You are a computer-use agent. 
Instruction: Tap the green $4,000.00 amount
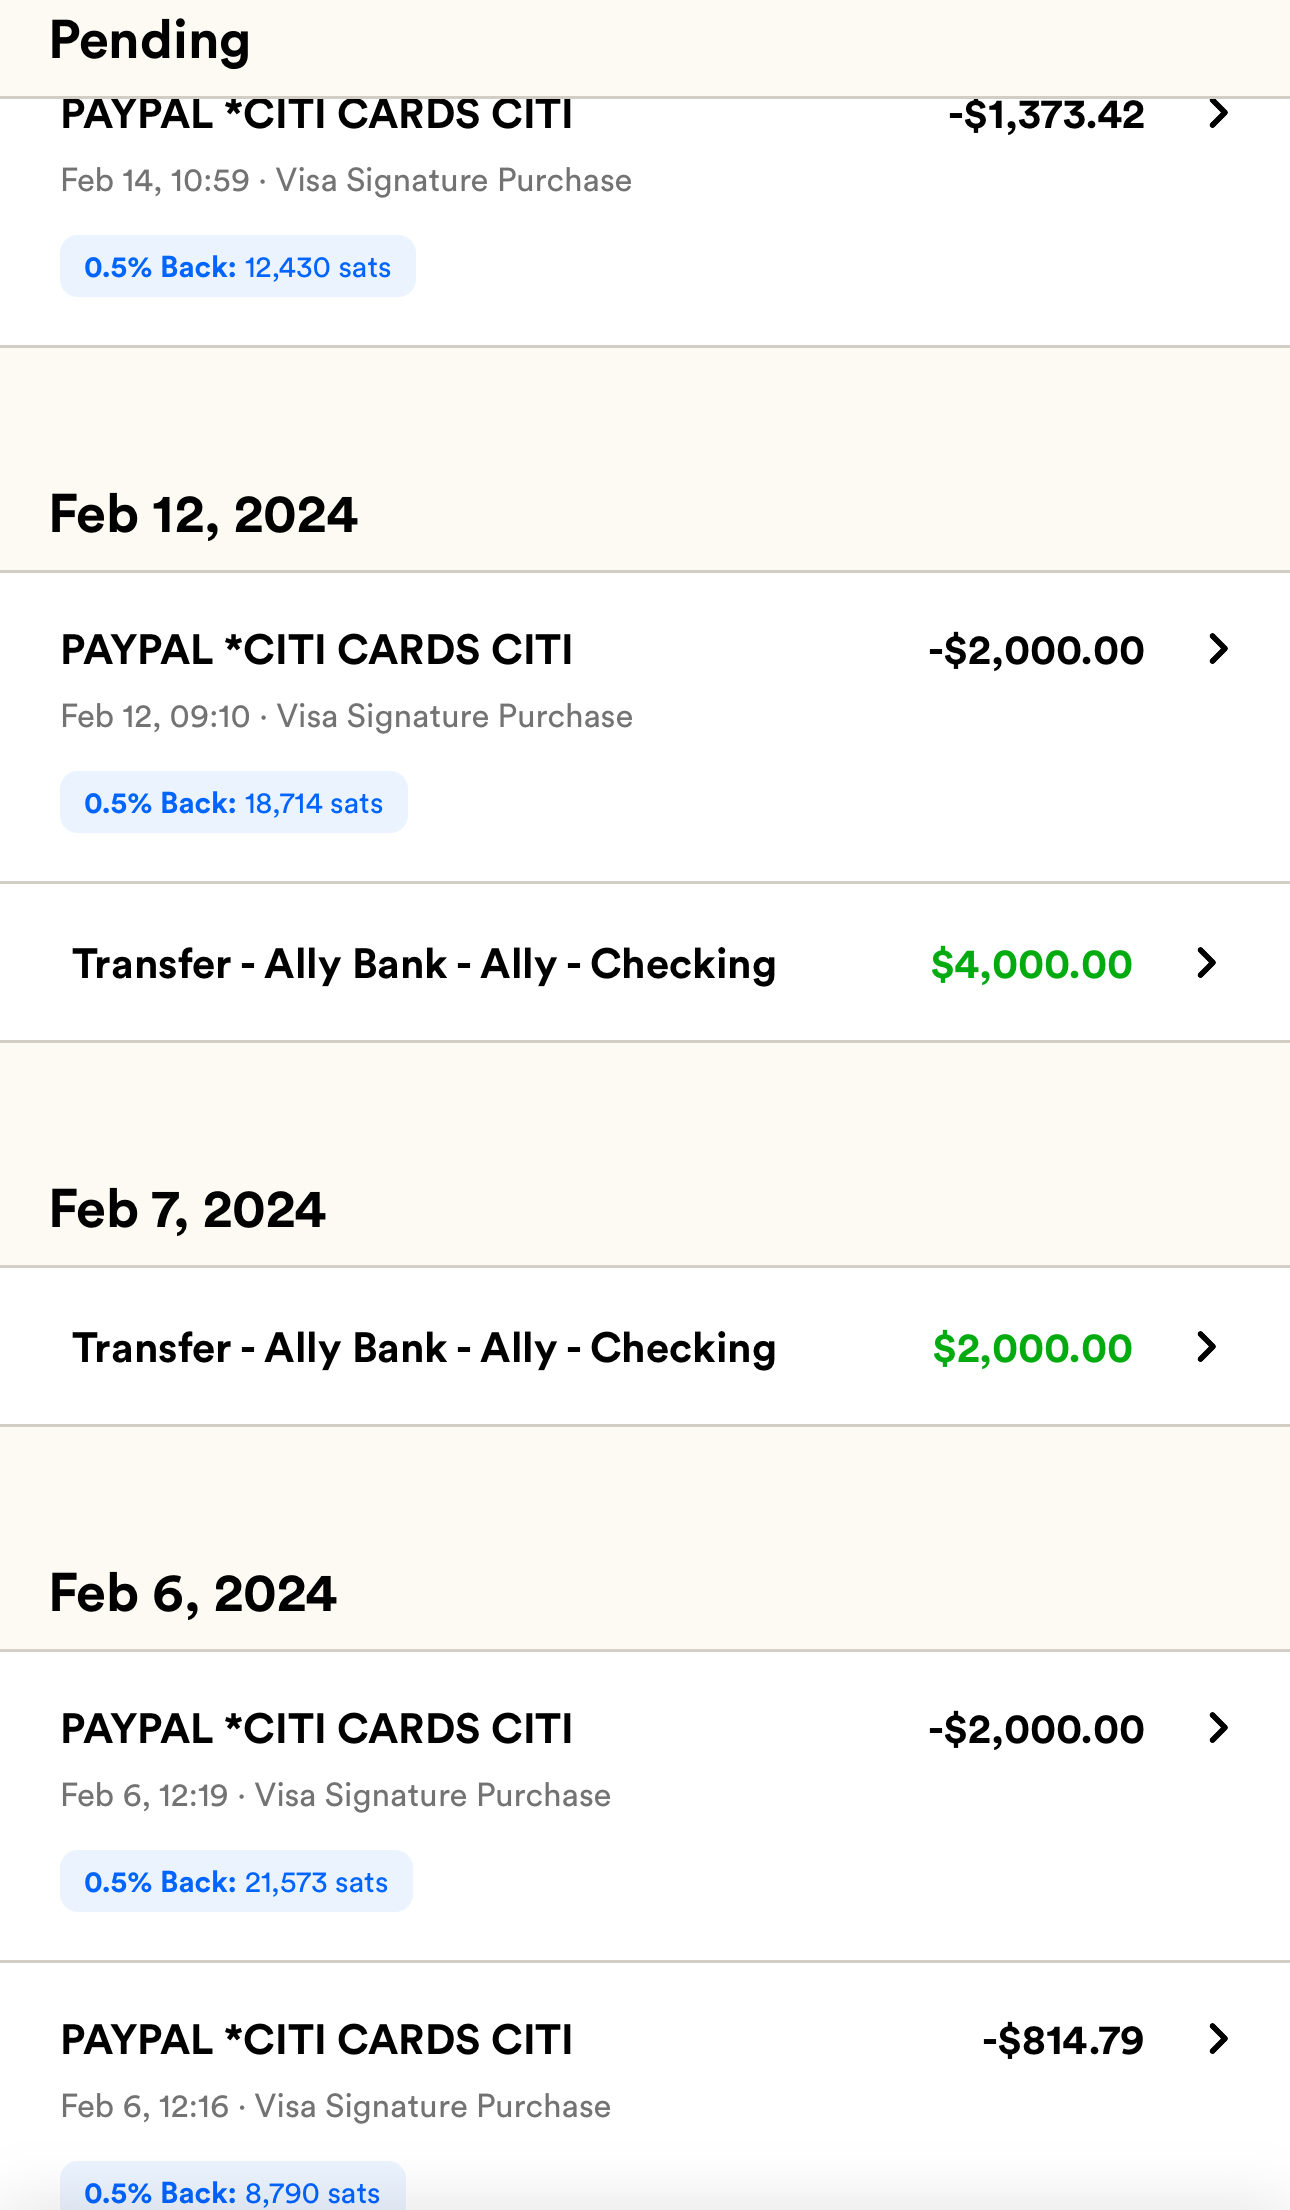1031,964
